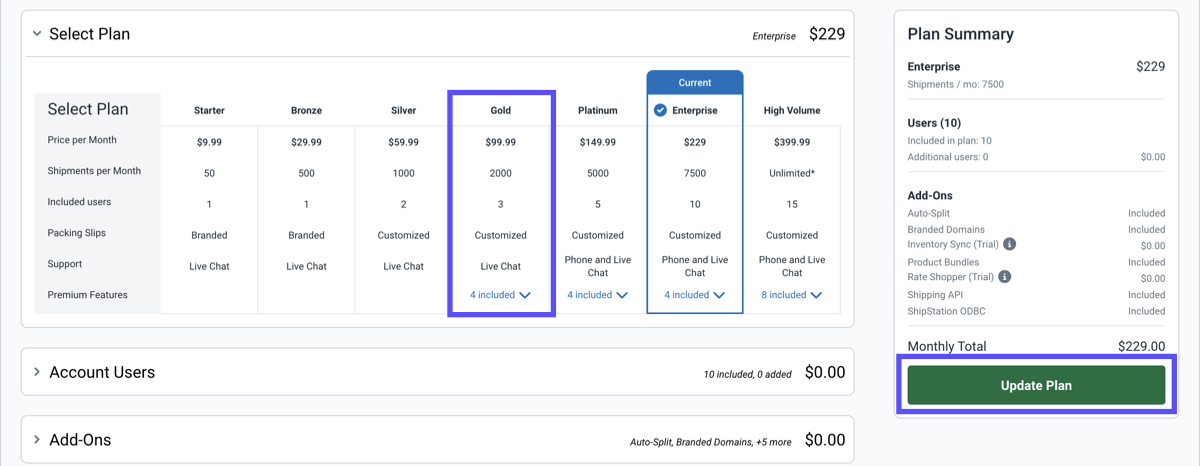This screenshot has height=466, width=1200.
Task: Select the Silver plan column header
Action: click(403, 110)
